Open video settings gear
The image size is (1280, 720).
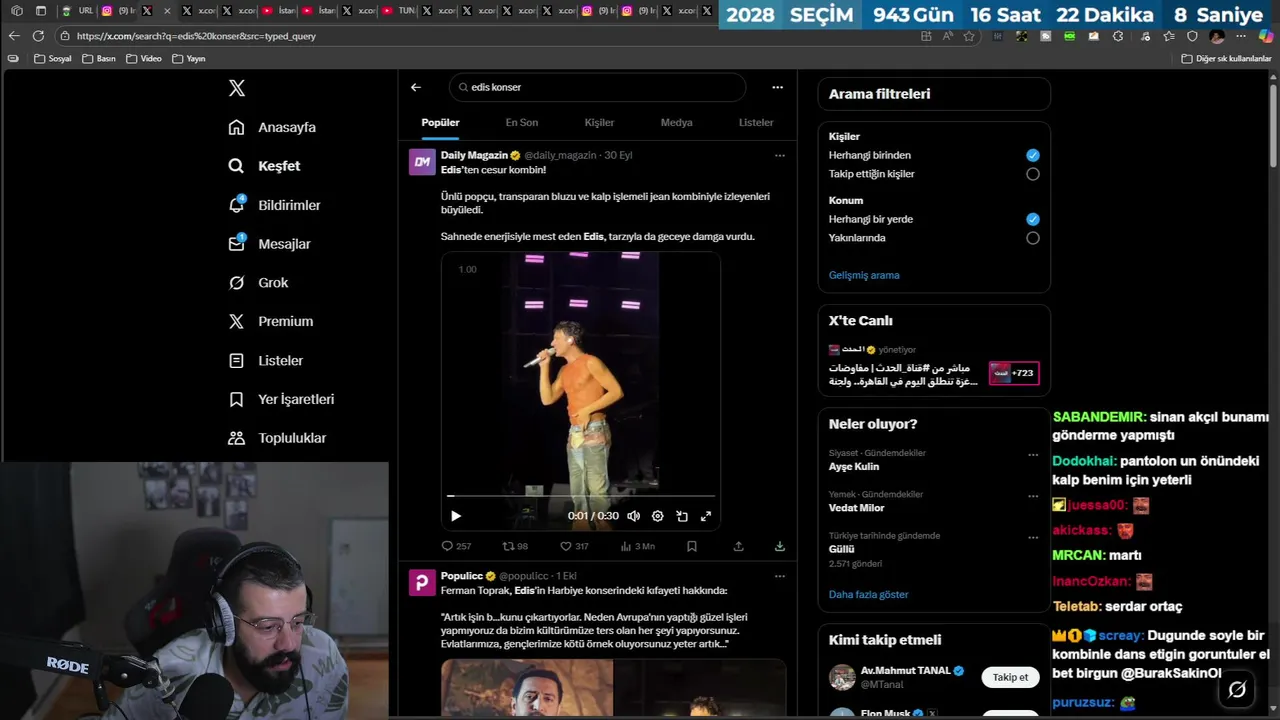coord(657,516)
